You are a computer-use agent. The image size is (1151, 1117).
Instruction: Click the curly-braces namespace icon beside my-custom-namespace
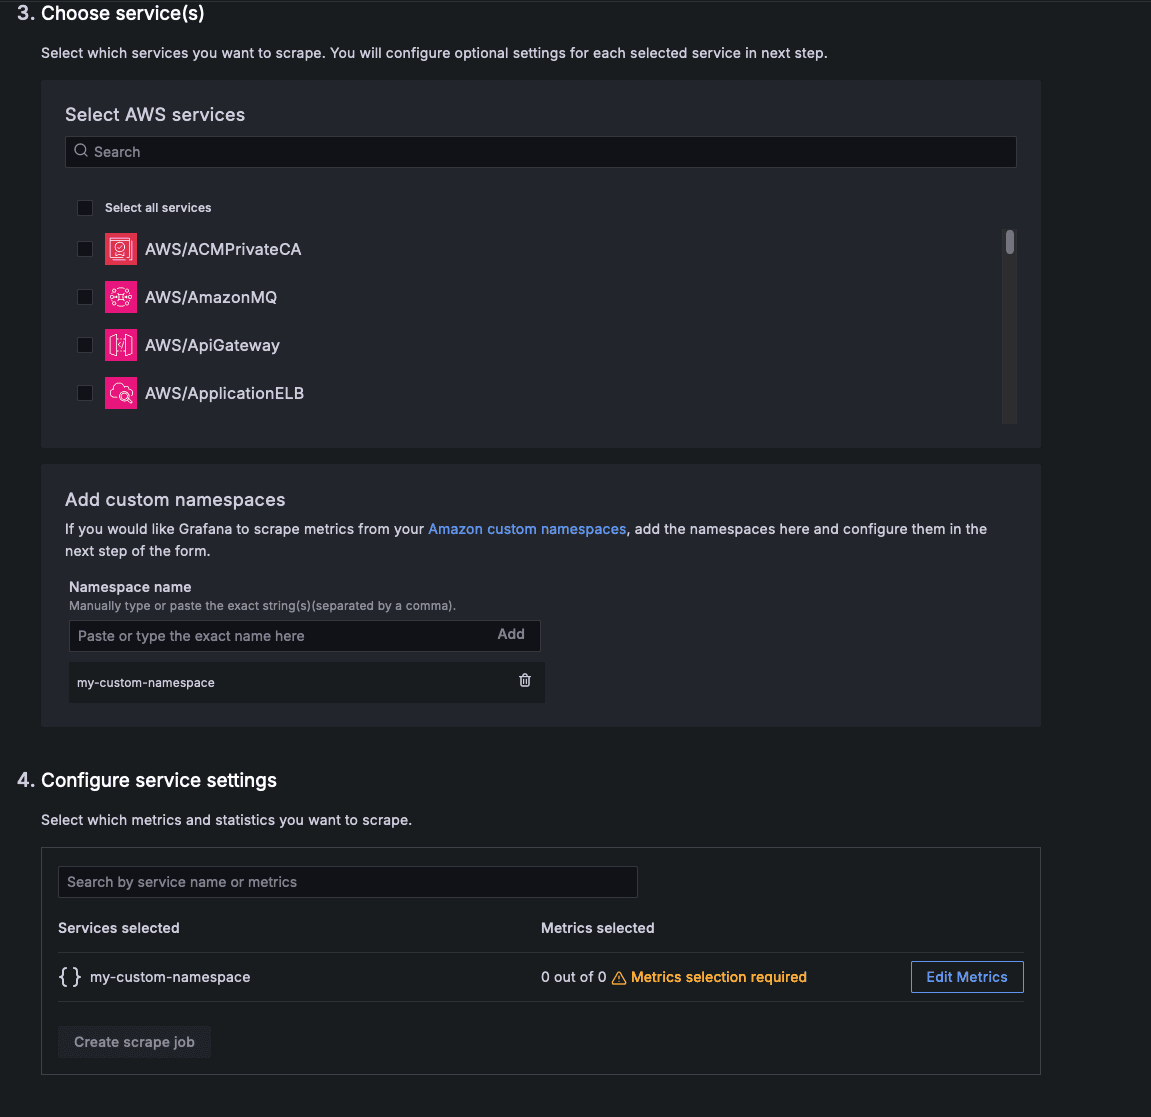(x=70, y=976)
